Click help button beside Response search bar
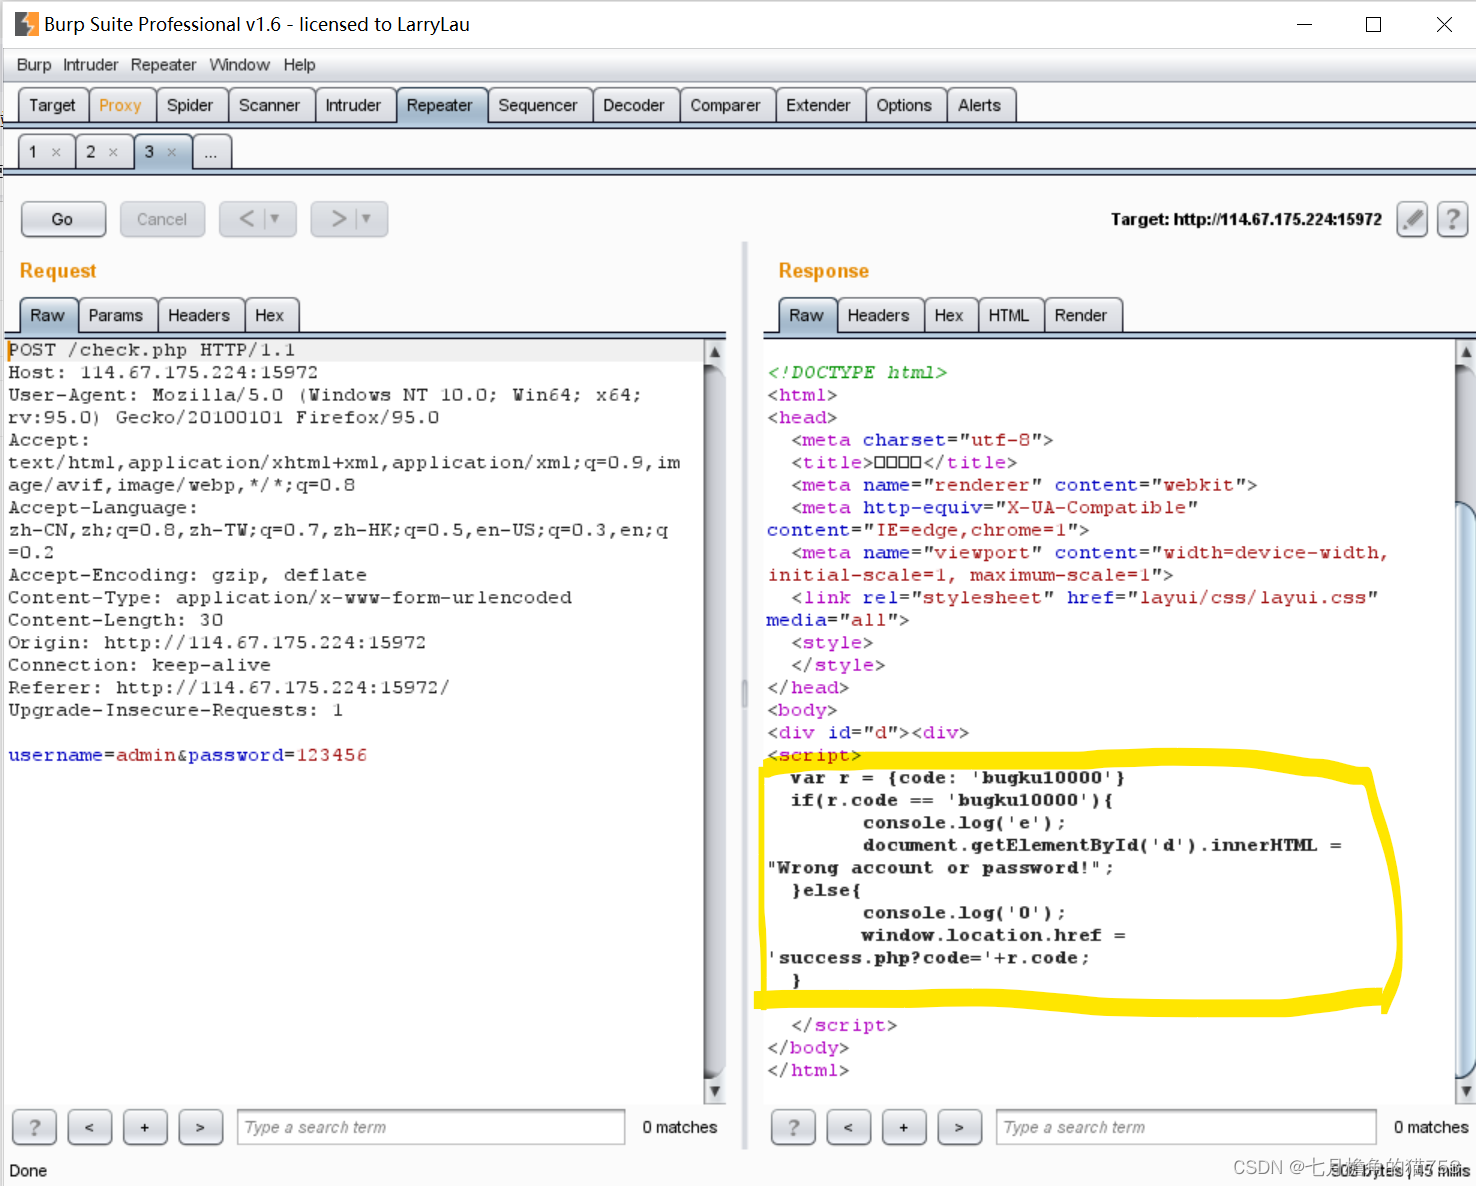This screenshot has height=1186, width=1476. pos(793,1127)
